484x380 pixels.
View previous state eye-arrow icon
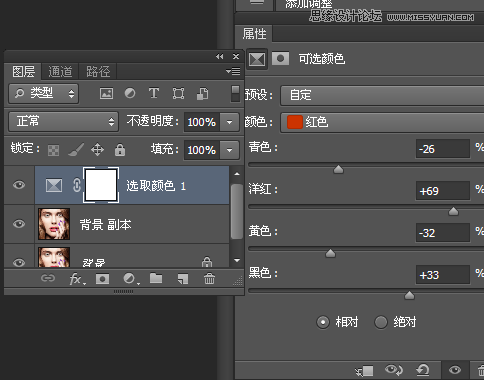(394, 370)
